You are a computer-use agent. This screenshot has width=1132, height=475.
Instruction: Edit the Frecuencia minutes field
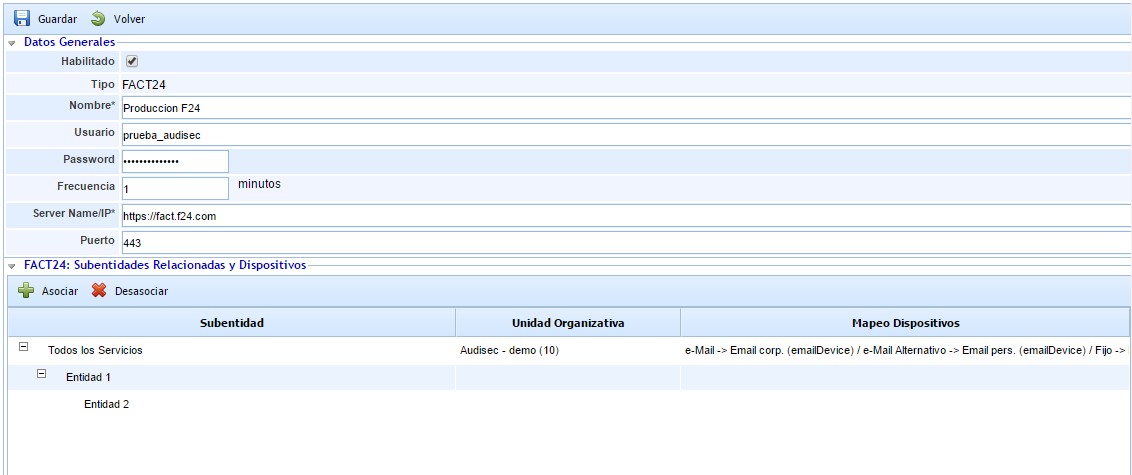(x=175, y=188)
